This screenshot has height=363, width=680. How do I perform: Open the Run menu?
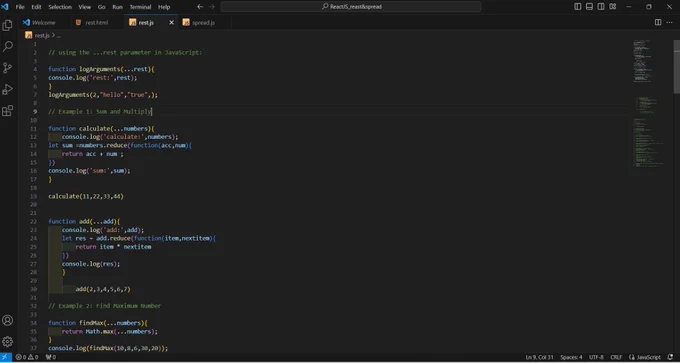118,7
